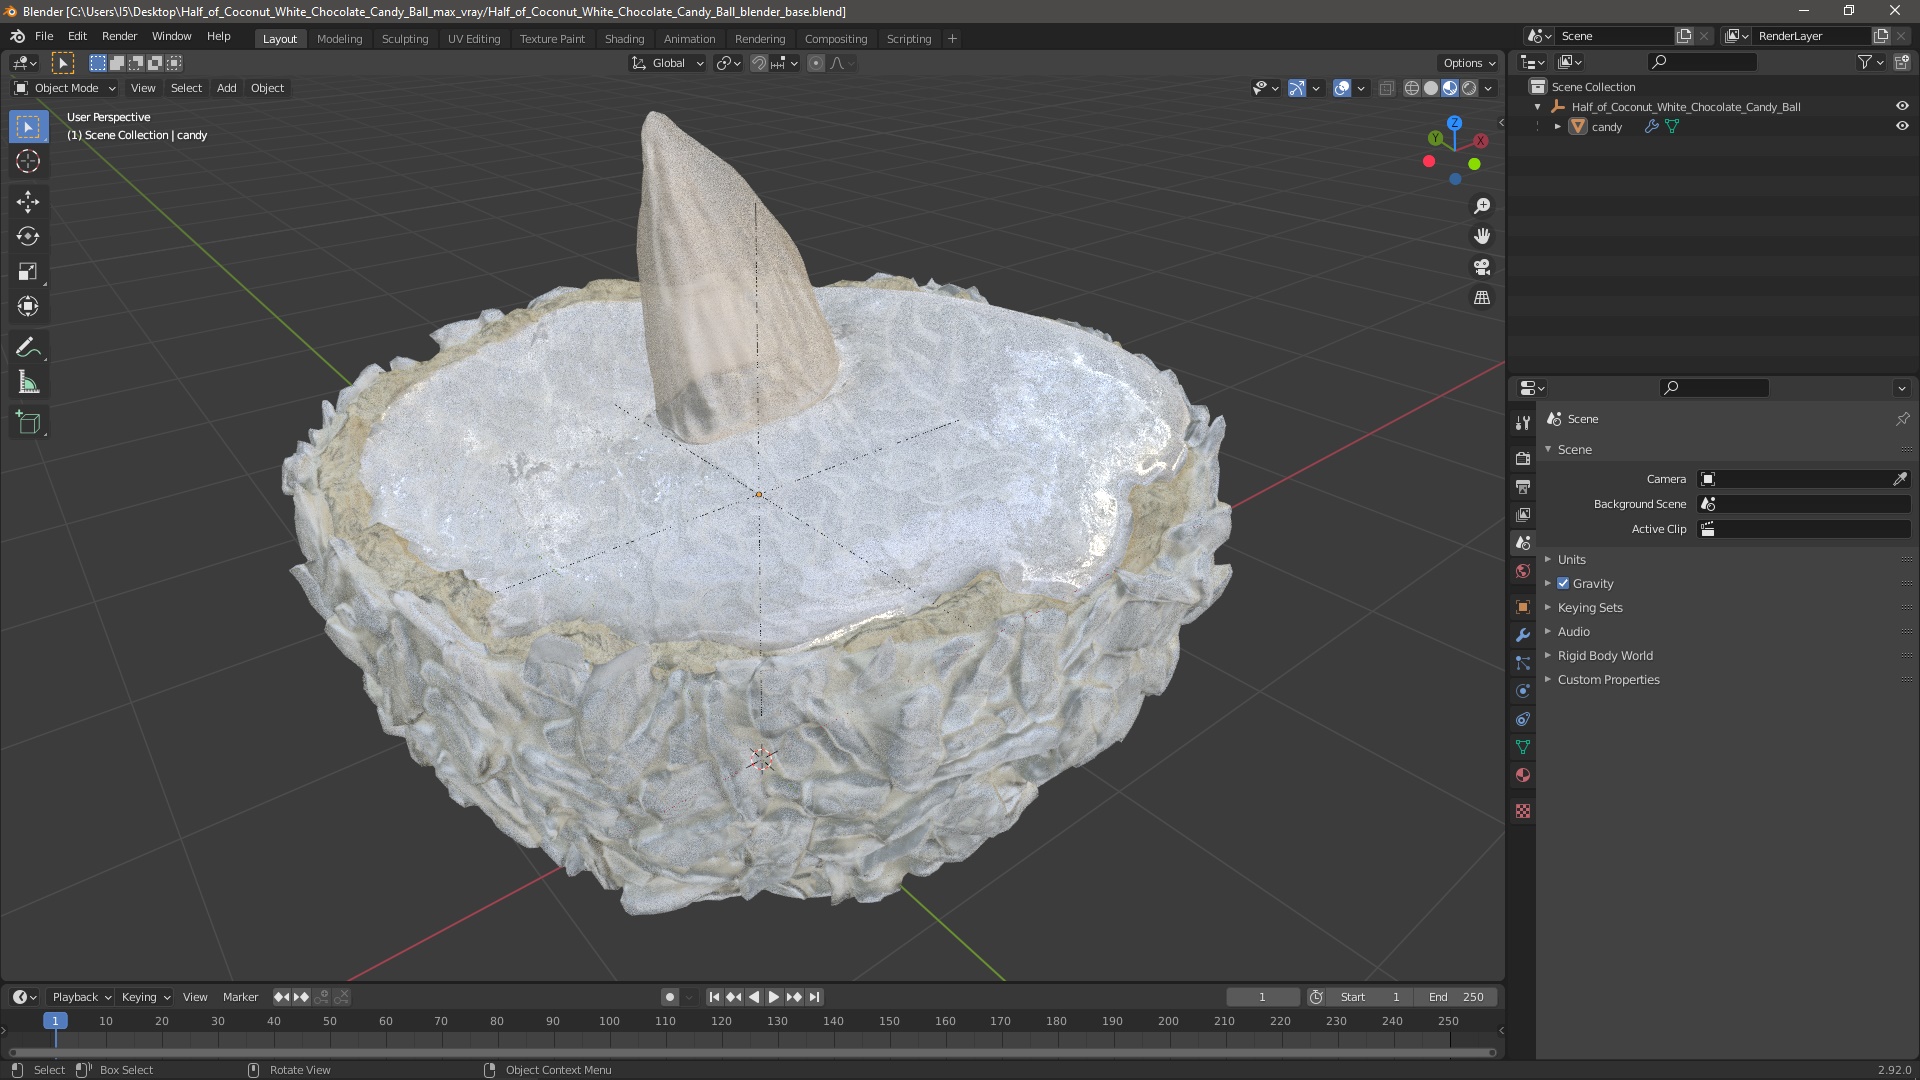Viewport: 1920px width, 1080px height.
Task: Open the Modifier properties wrench tab
Action: (x=1523, y=635)
